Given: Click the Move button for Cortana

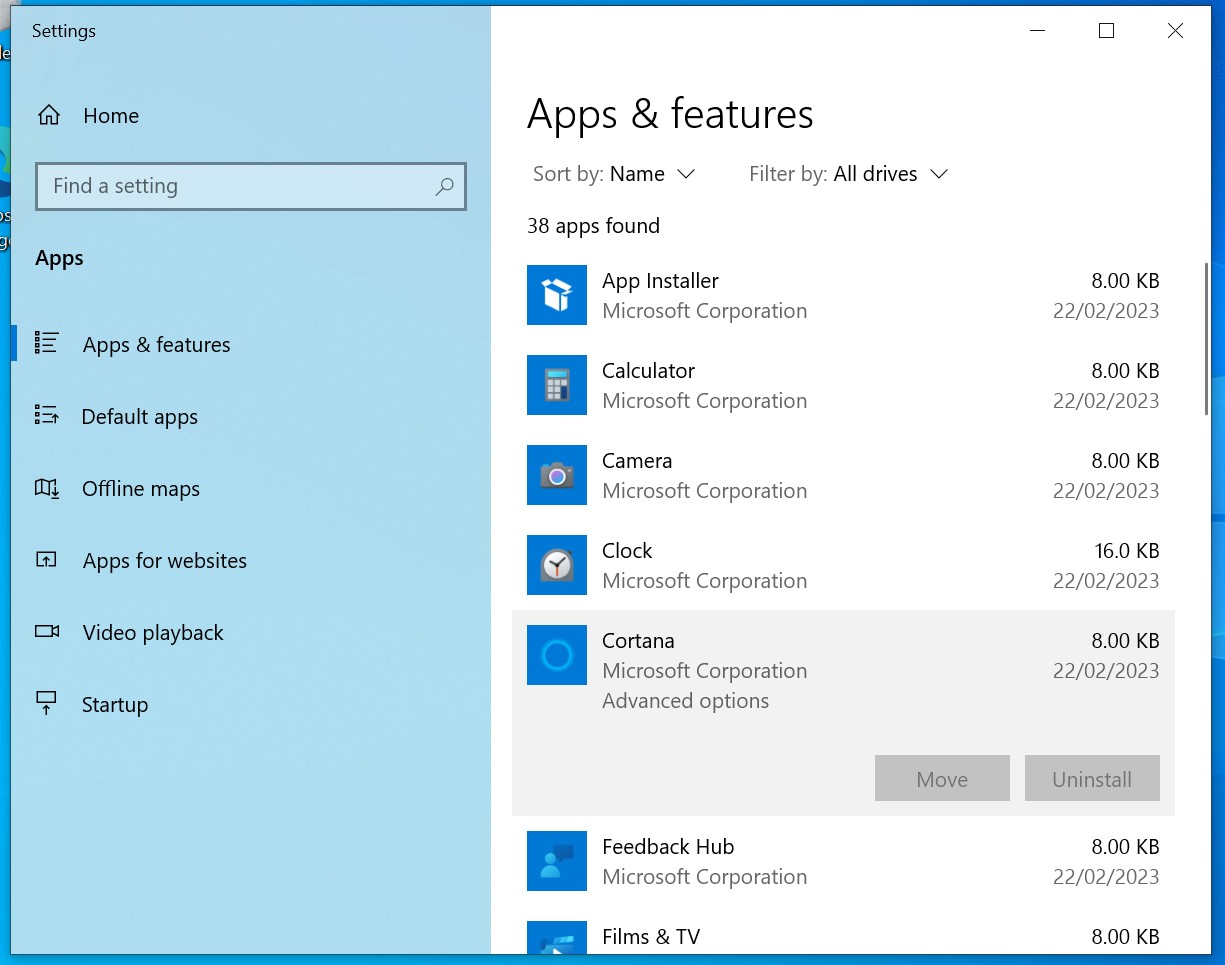Looking at the screenshot, I should point(942,778).
